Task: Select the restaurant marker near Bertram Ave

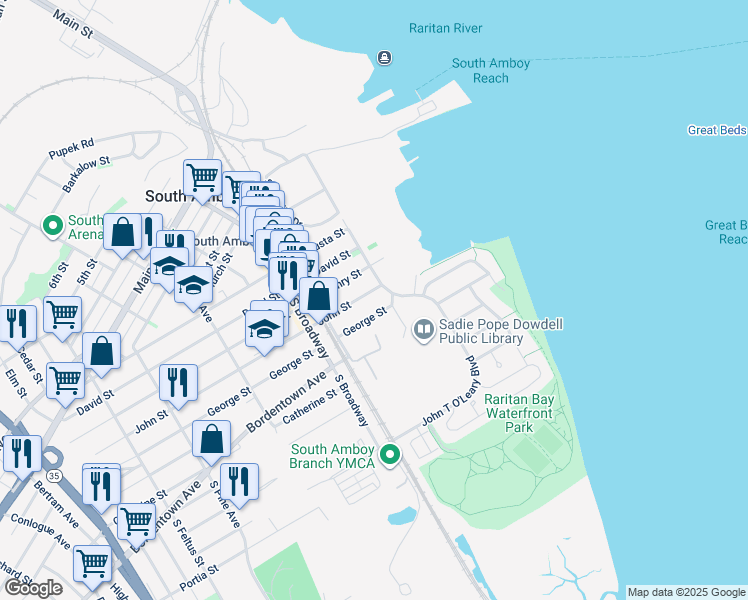Action: (x=20, y=453)
